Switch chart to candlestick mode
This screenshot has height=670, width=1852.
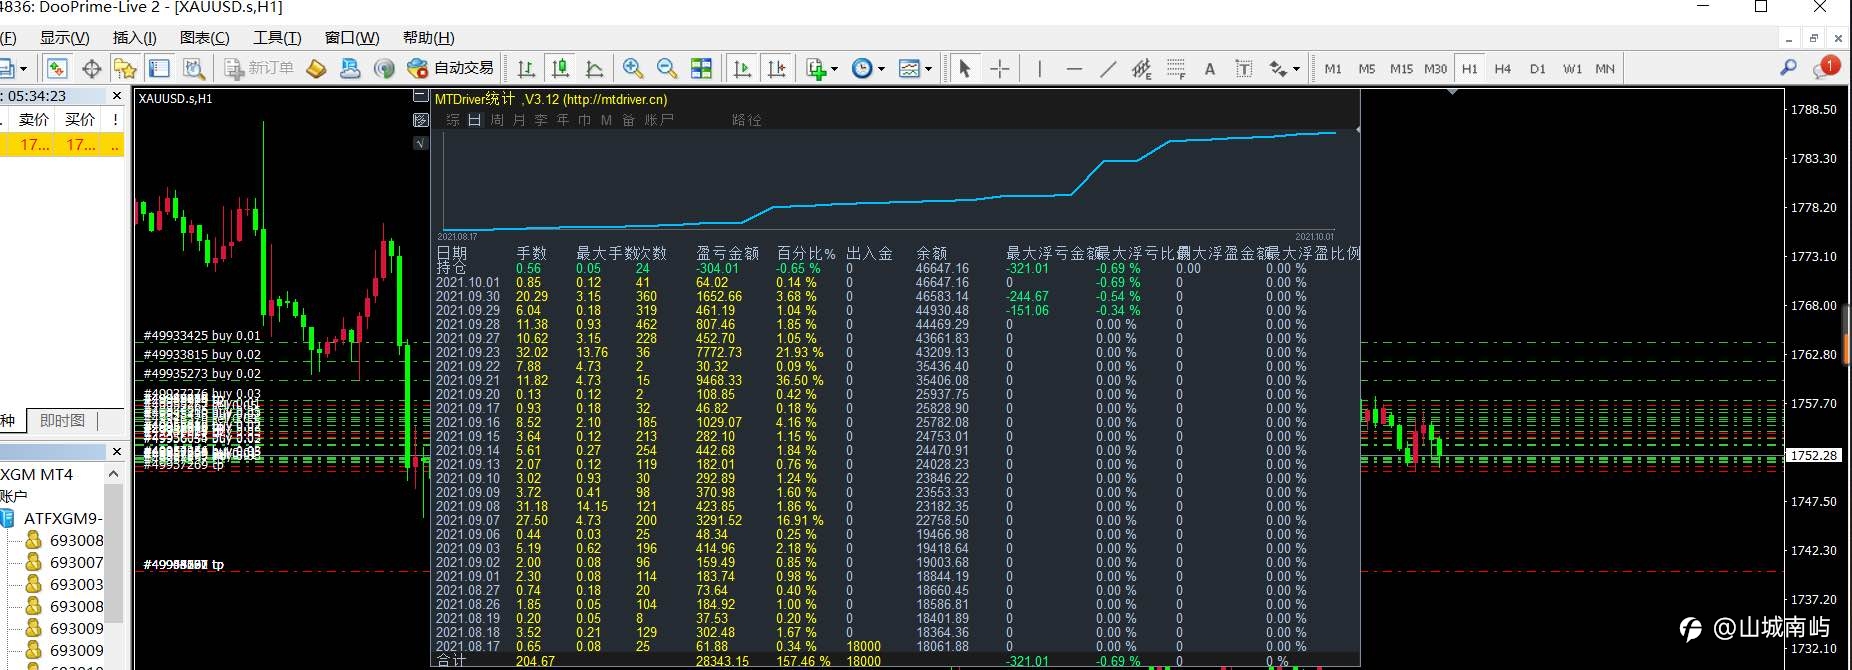click(x=561, y=68)
